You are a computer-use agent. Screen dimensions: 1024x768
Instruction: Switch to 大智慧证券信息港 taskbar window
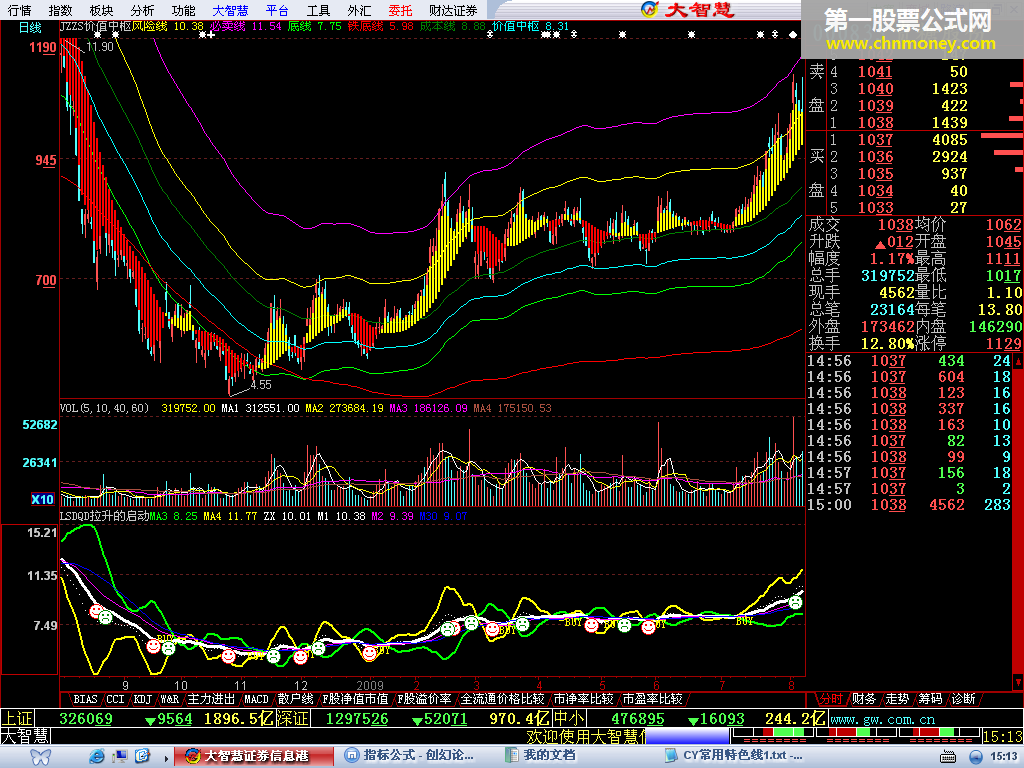tap(254, 756)
